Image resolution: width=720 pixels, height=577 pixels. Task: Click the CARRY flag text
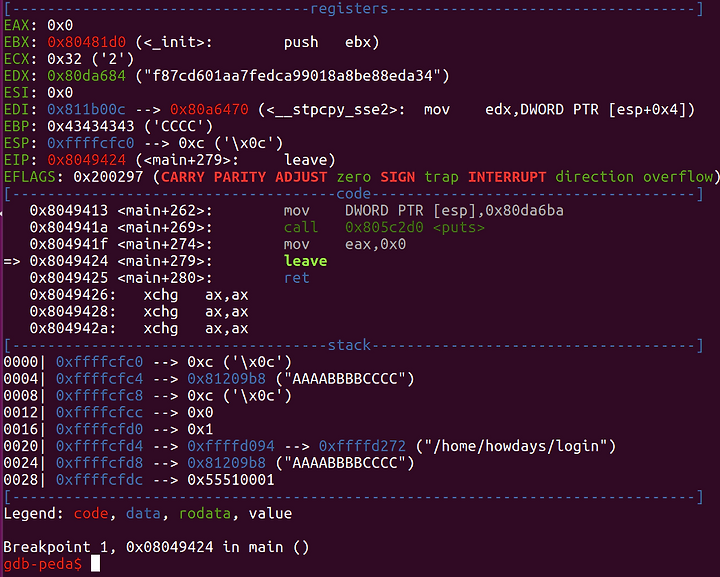(183, 177)
